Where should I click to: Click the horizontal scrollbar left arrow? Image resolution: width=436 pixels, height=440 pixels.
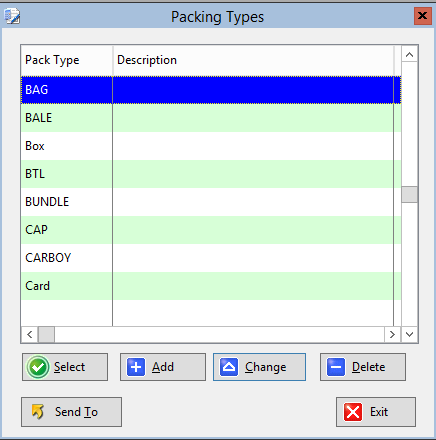pos(29,334)
